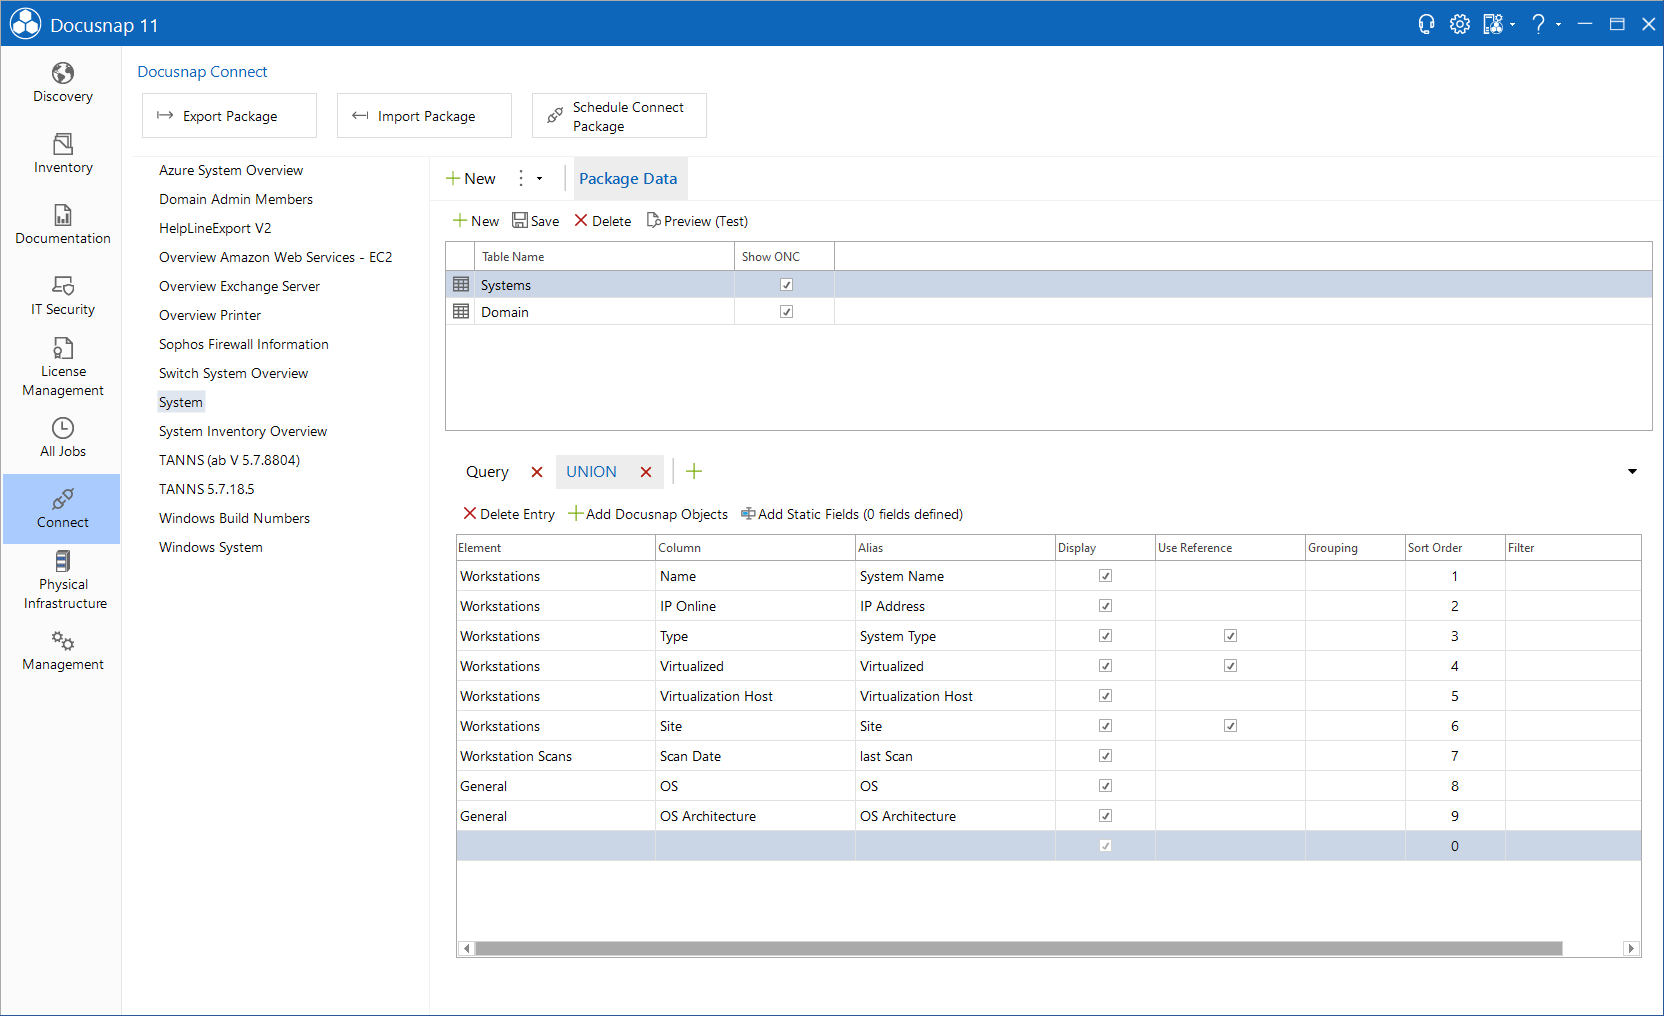
Task: Toggle Display checkbox for IP Address row
Action: point(1105,606)
